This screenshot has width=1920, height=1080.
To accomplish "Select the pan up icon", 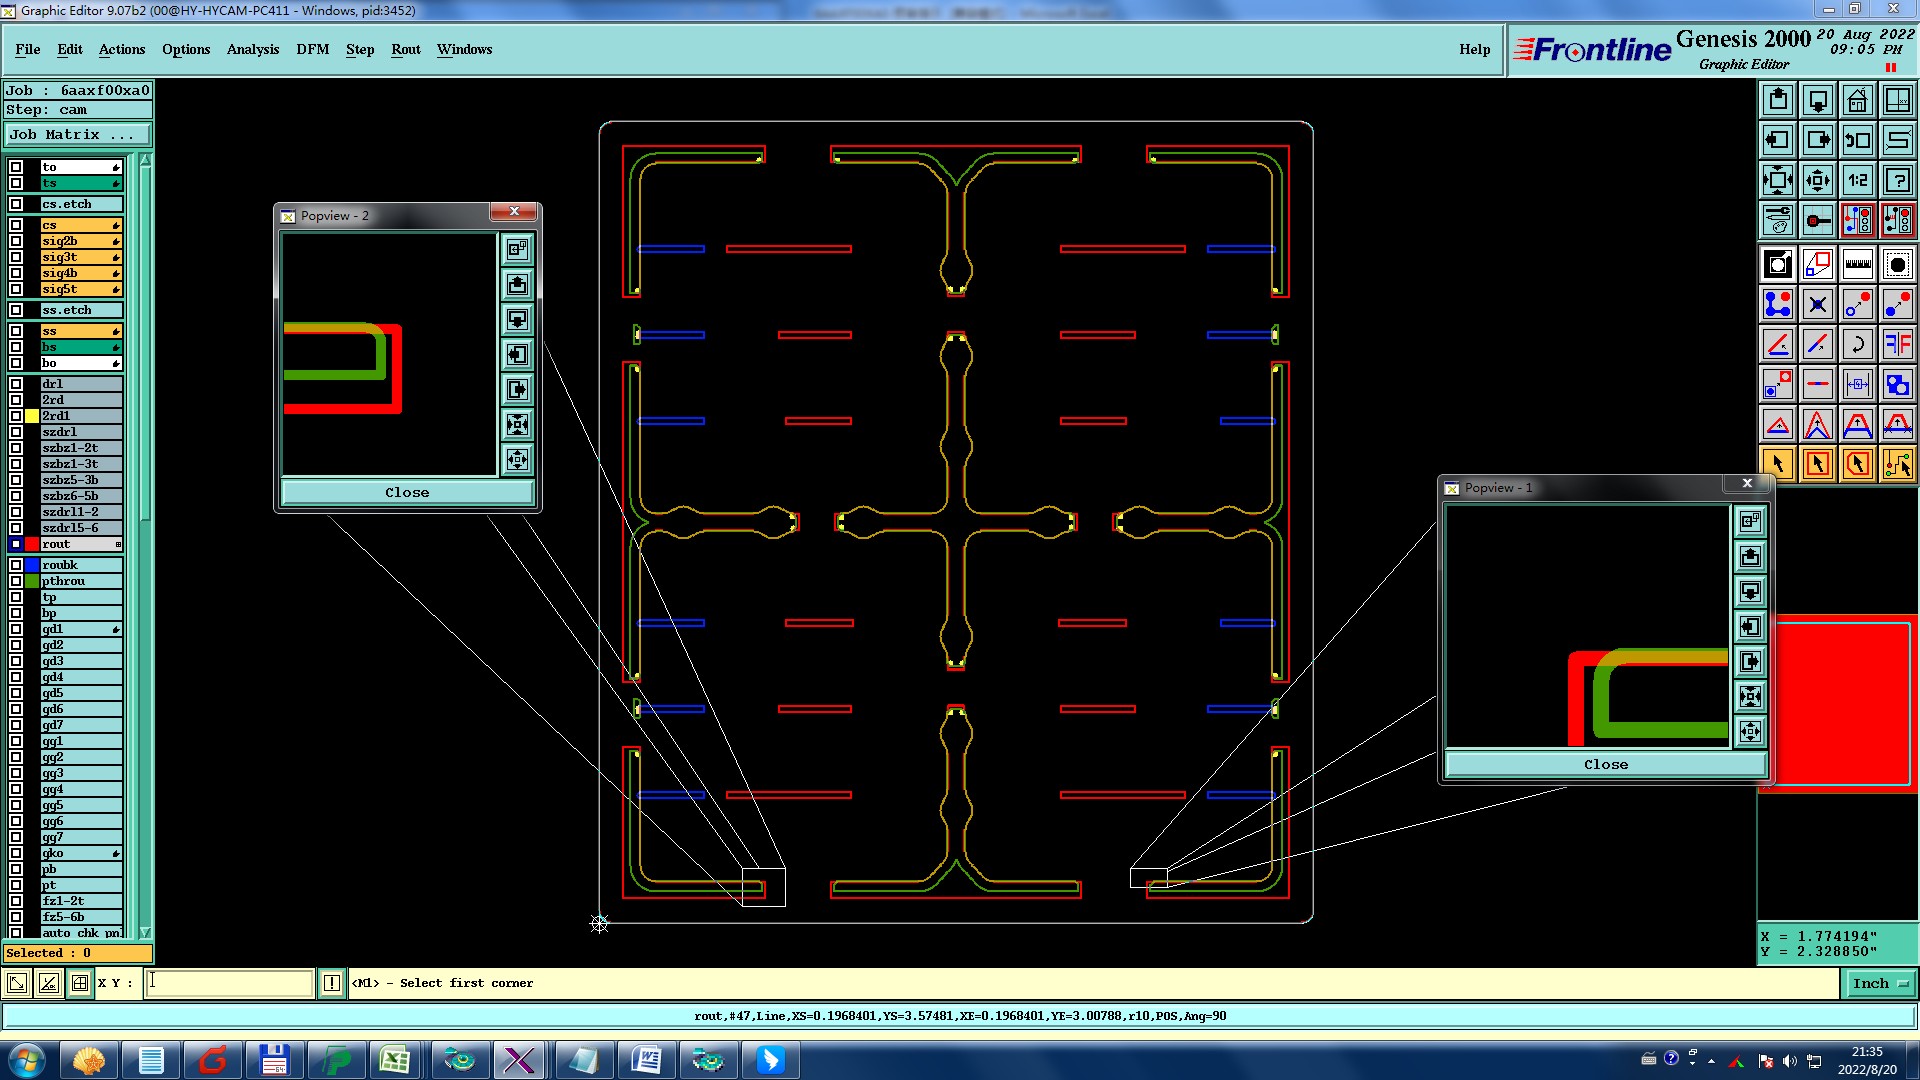I will 1778,100.
